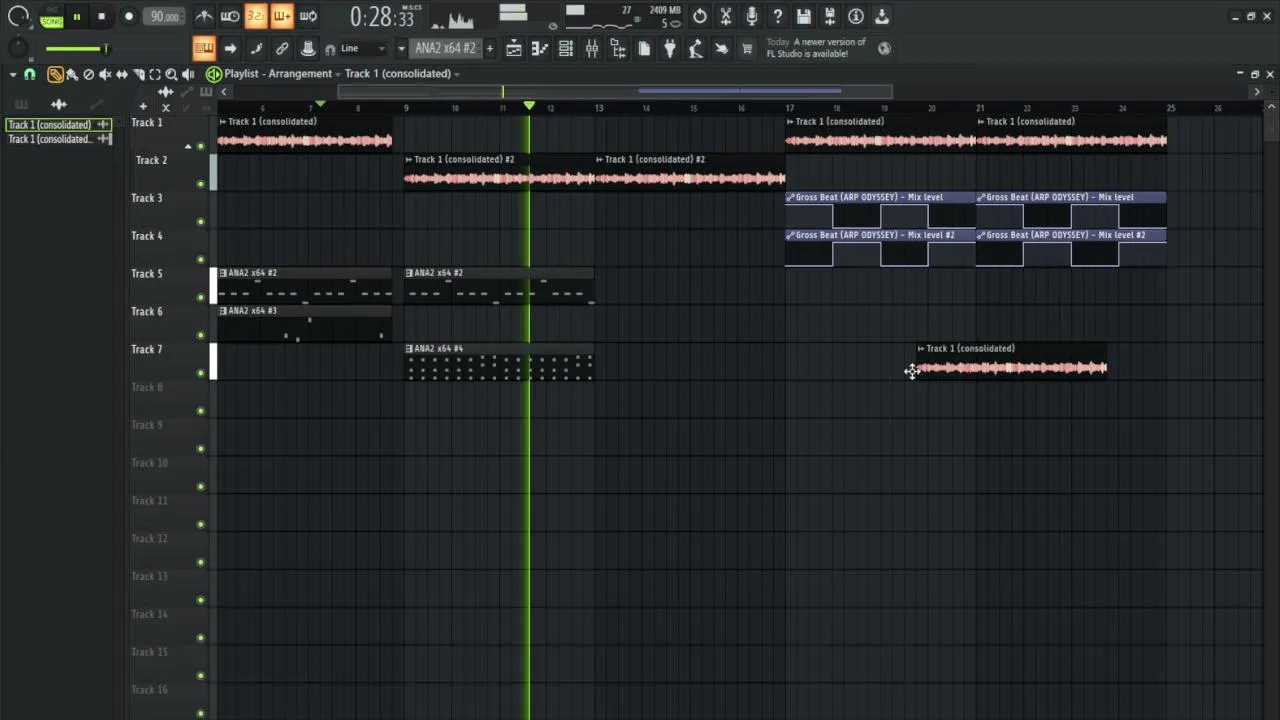Click the arrow left of pattern selector
The width and height of the screenshot is (1280, 720).
(x=401, y=48)
